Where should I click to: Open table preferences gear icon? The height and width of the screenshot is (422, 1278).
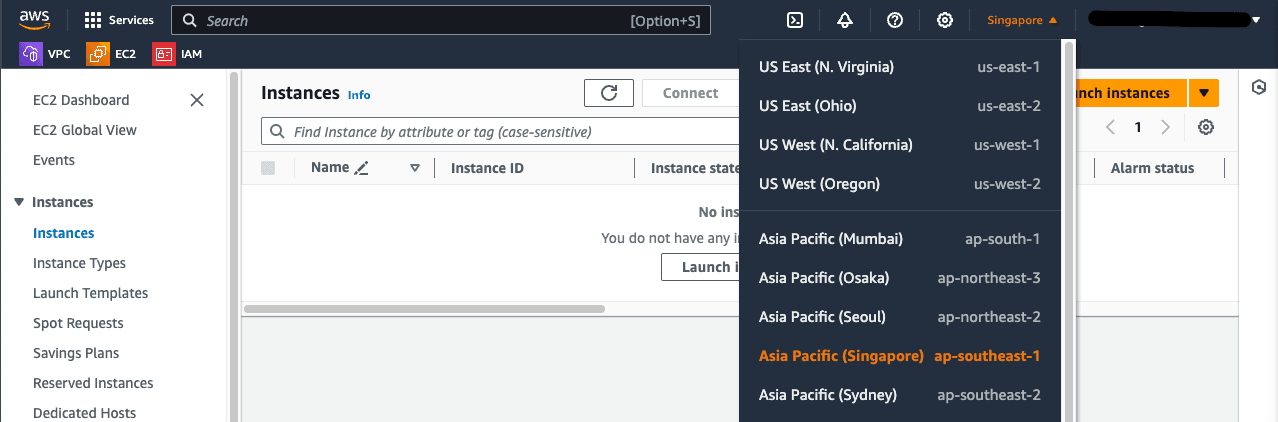tap(1206, 127)
